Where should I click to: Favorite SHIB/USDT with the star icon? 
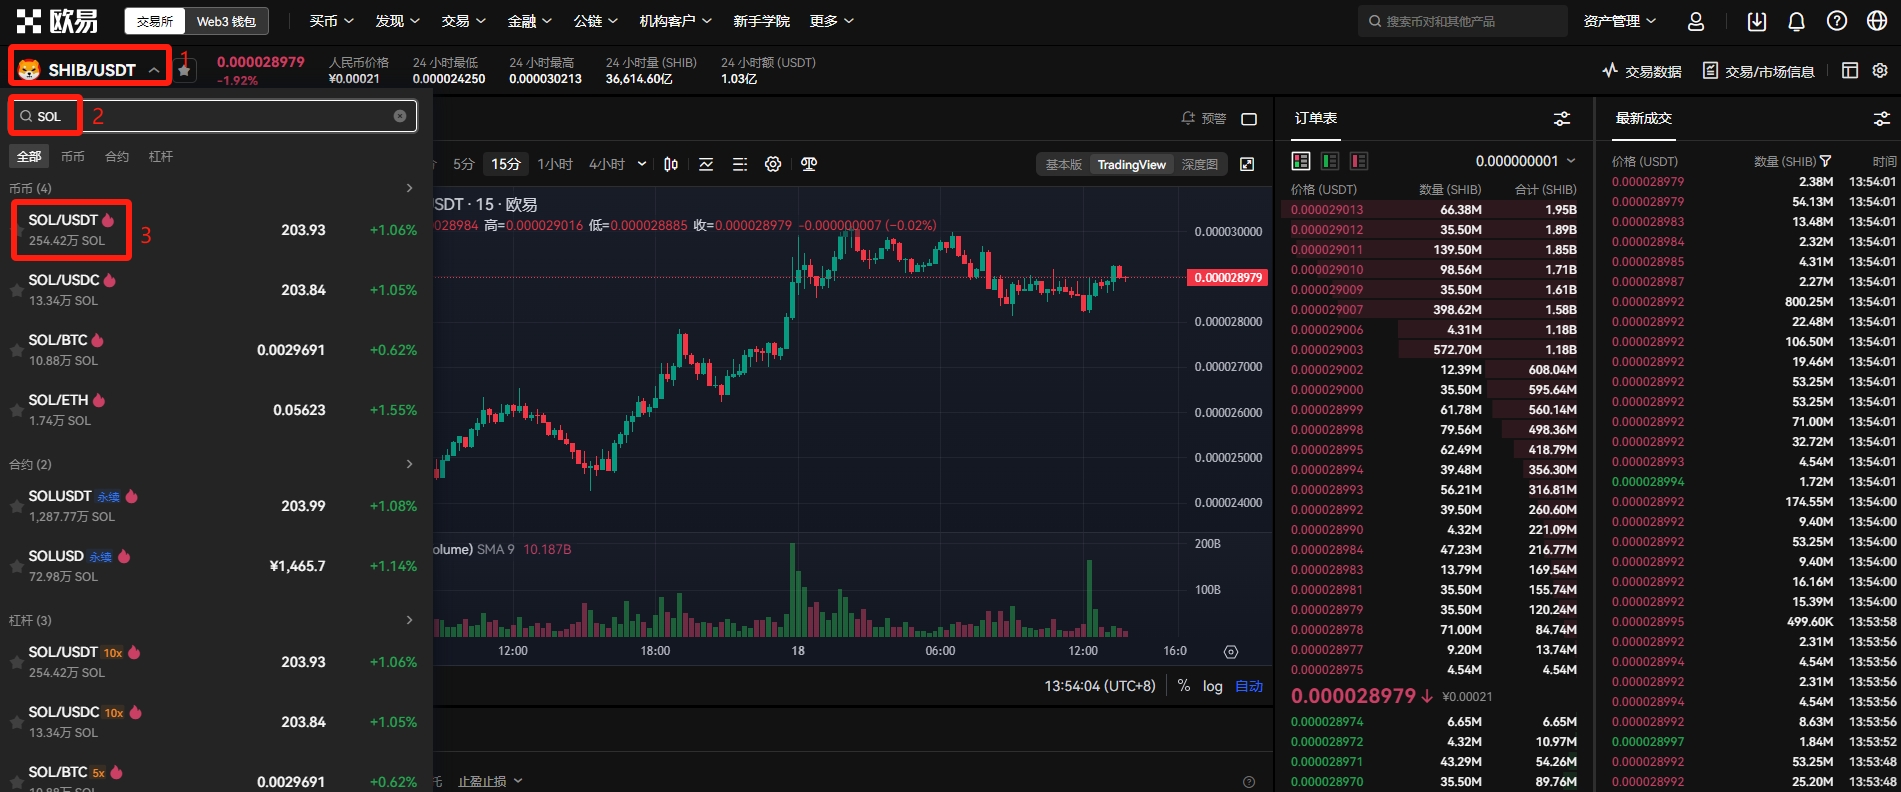184,70
